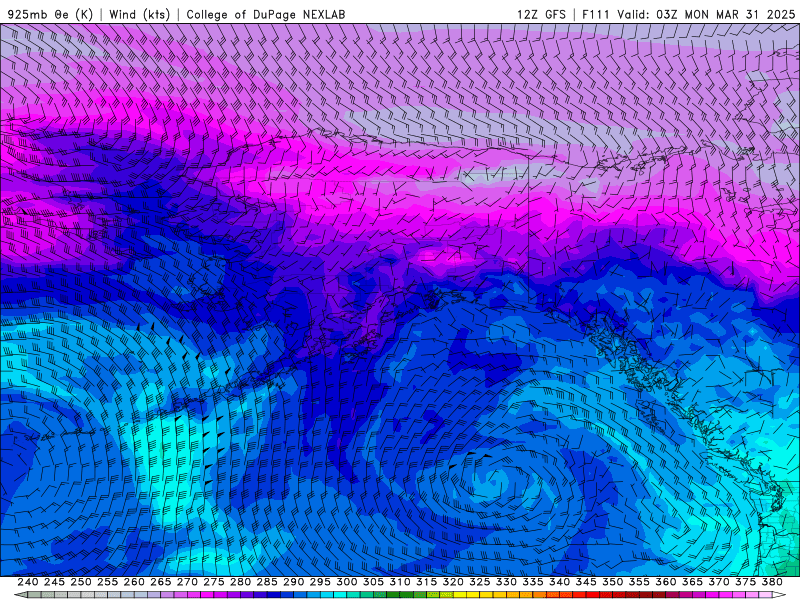Click the 325 value on color scale
Image resolution: width=800 pixels, height=600 pixels.
(x=480, y=582)
